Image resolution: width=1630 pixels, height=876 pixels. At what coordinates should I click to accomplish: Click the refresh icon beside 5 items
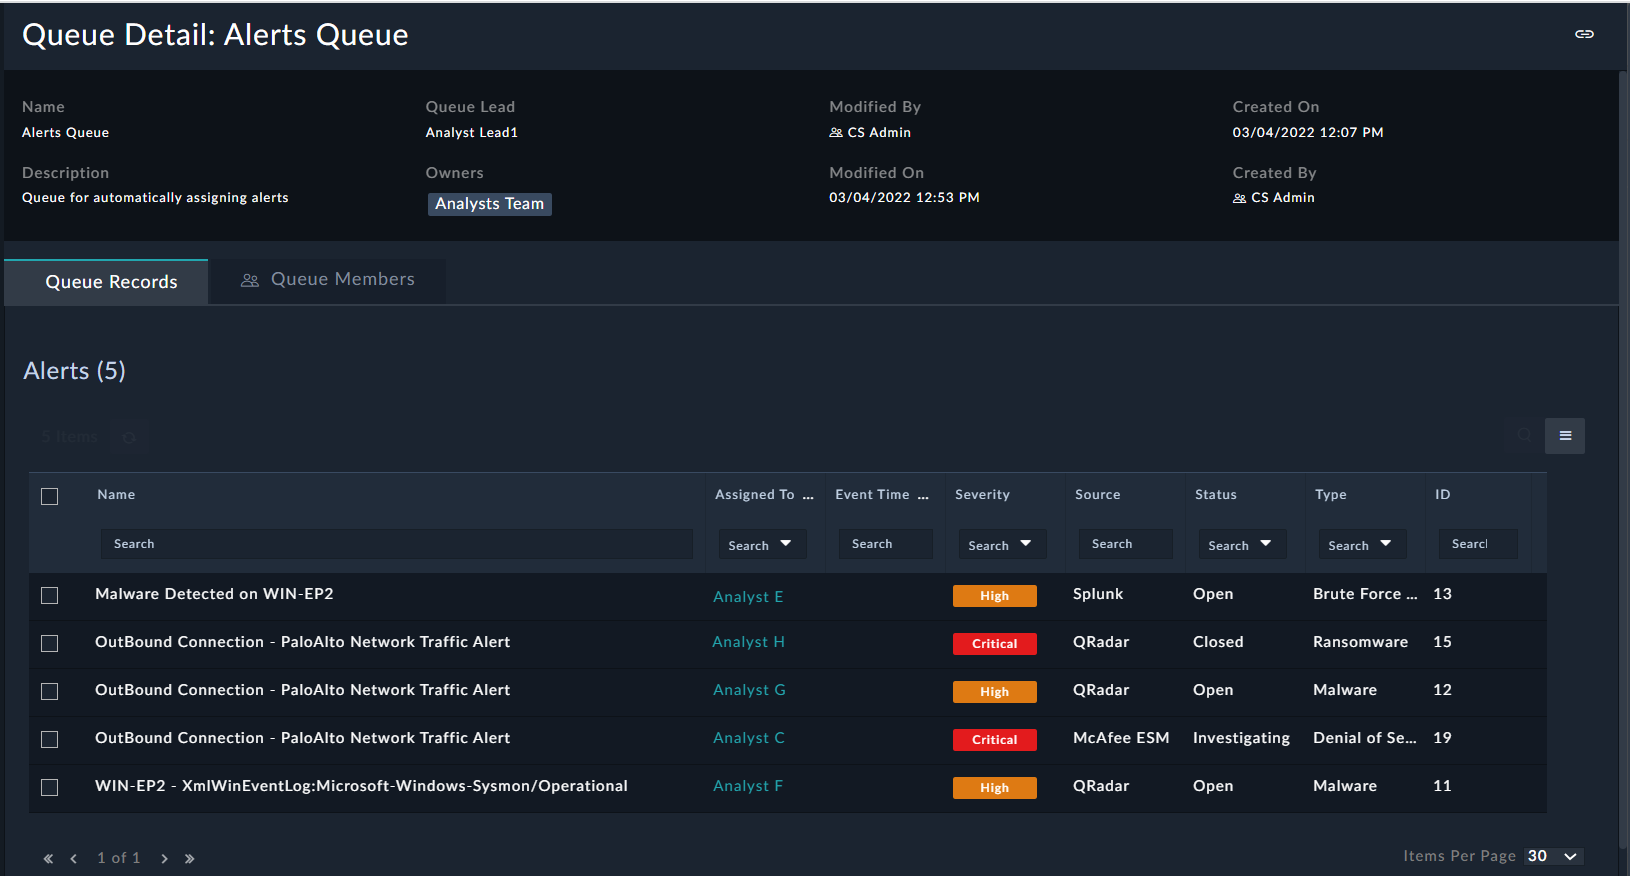[x=129, y=437]
